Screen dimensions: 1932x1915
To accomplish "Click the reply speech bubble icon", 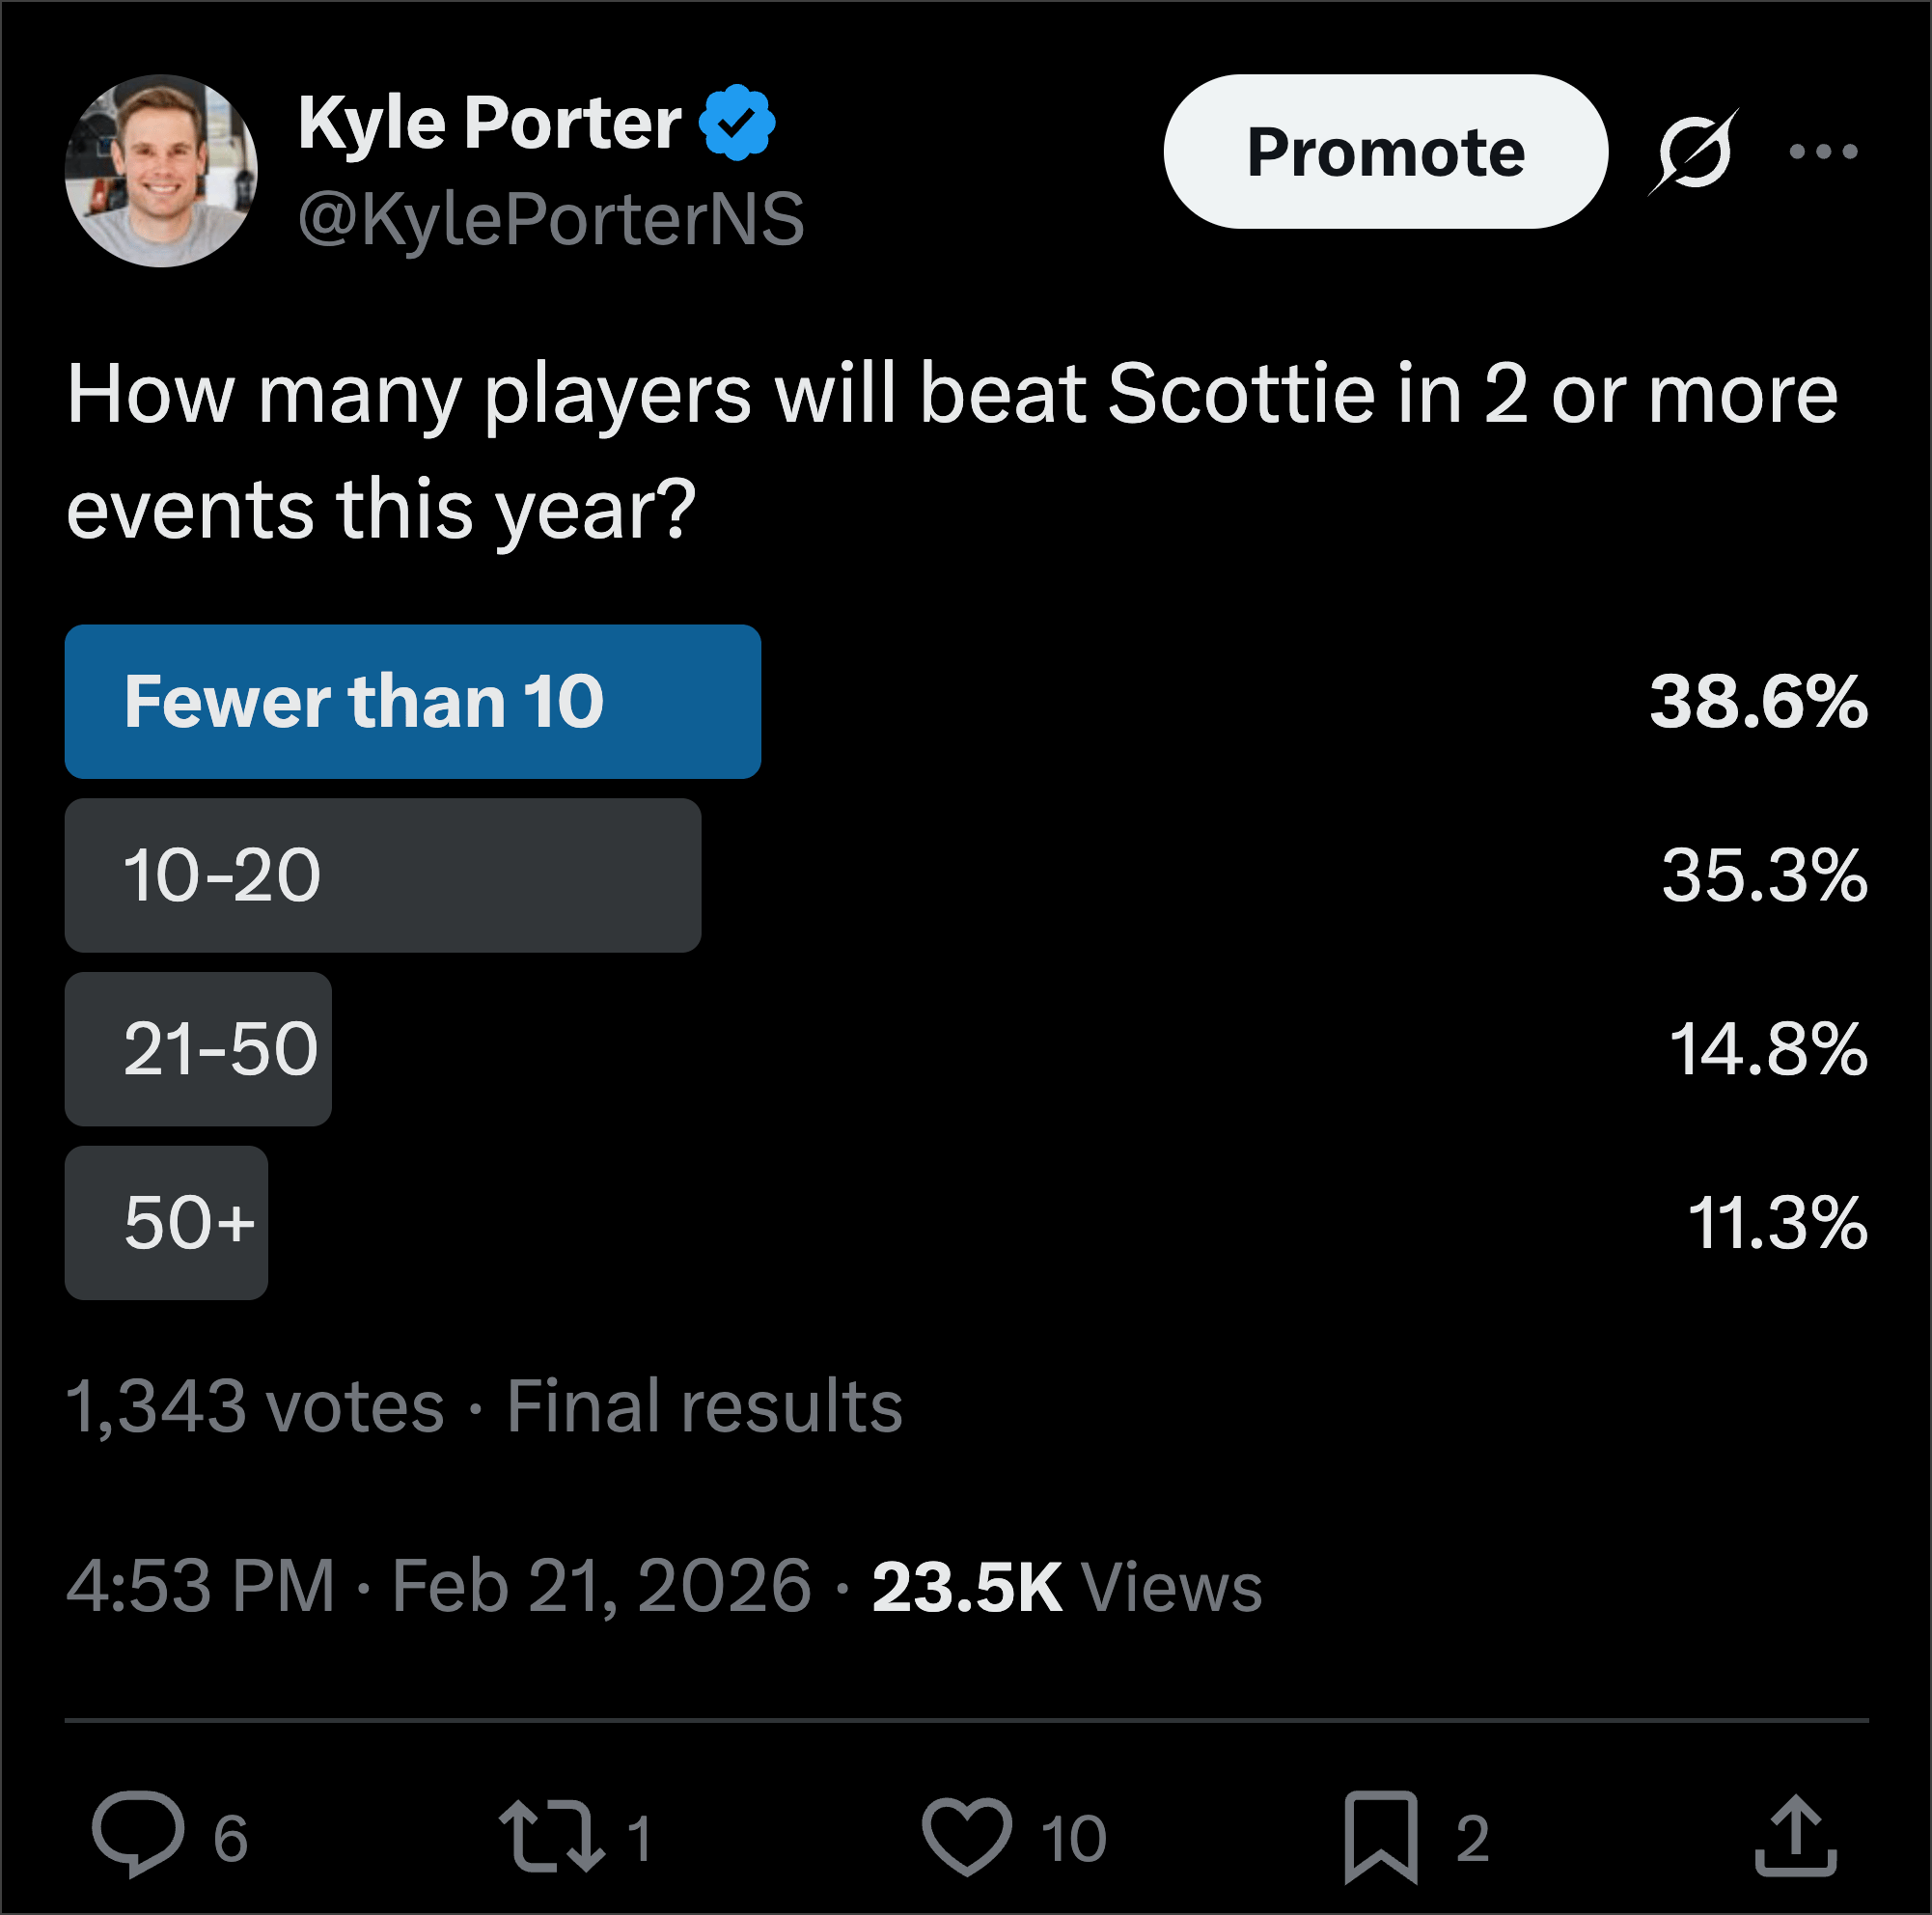I will 138,1836.
